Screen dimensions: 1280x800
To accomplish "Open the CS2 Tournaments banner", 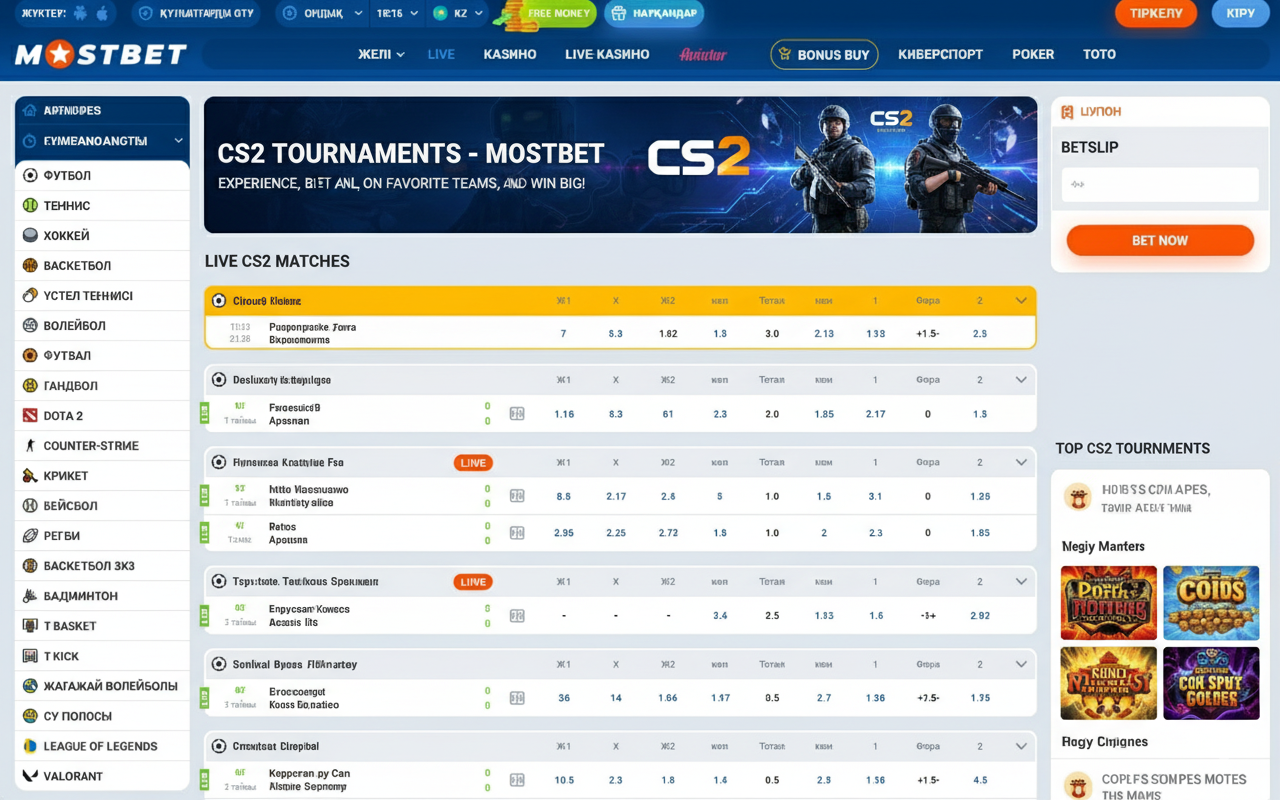I will pos(620,165).
